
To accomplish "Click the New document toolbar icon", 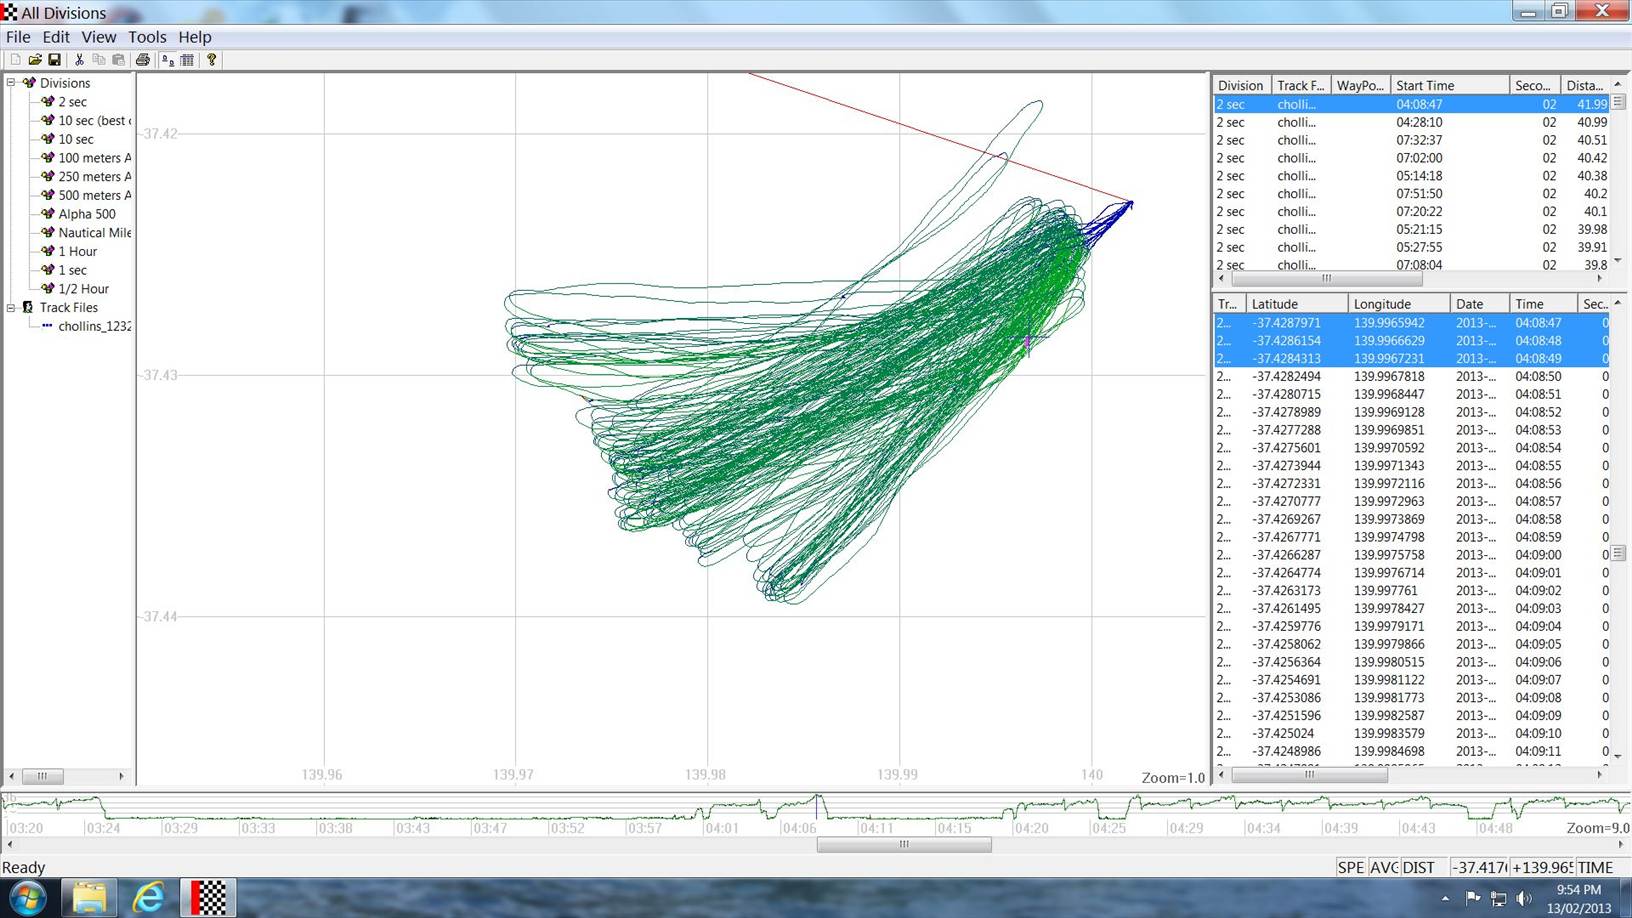I will tap(16, 60).
